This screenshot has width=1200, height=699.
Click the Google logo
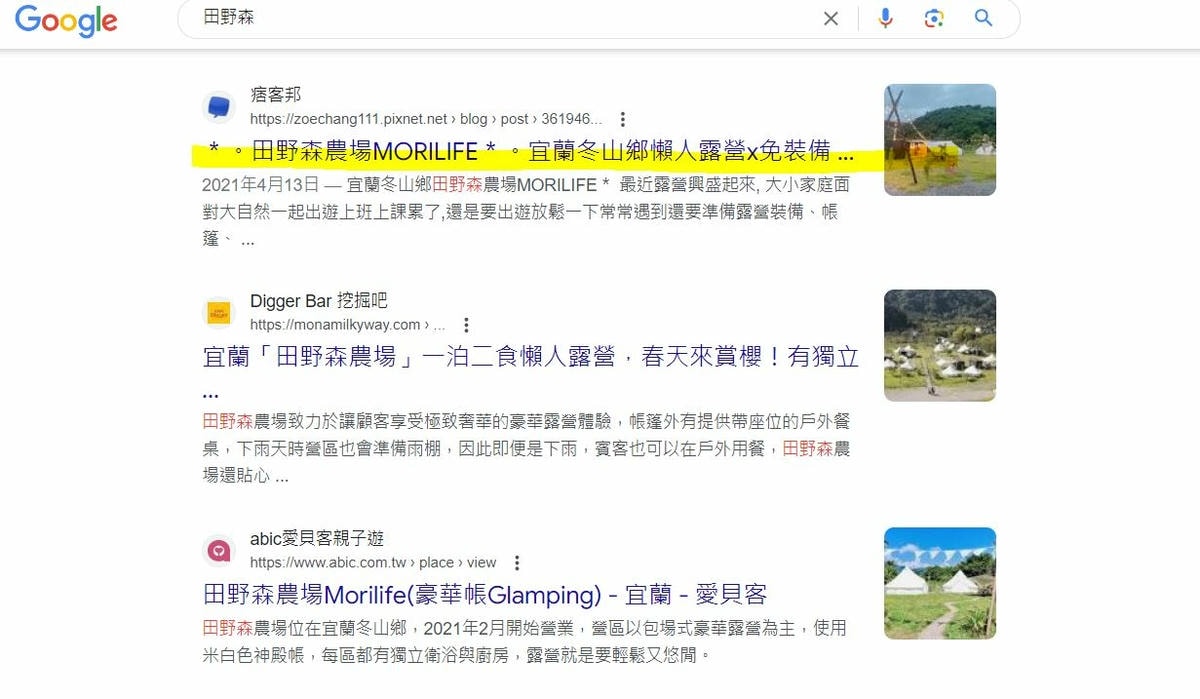[66, 20]
